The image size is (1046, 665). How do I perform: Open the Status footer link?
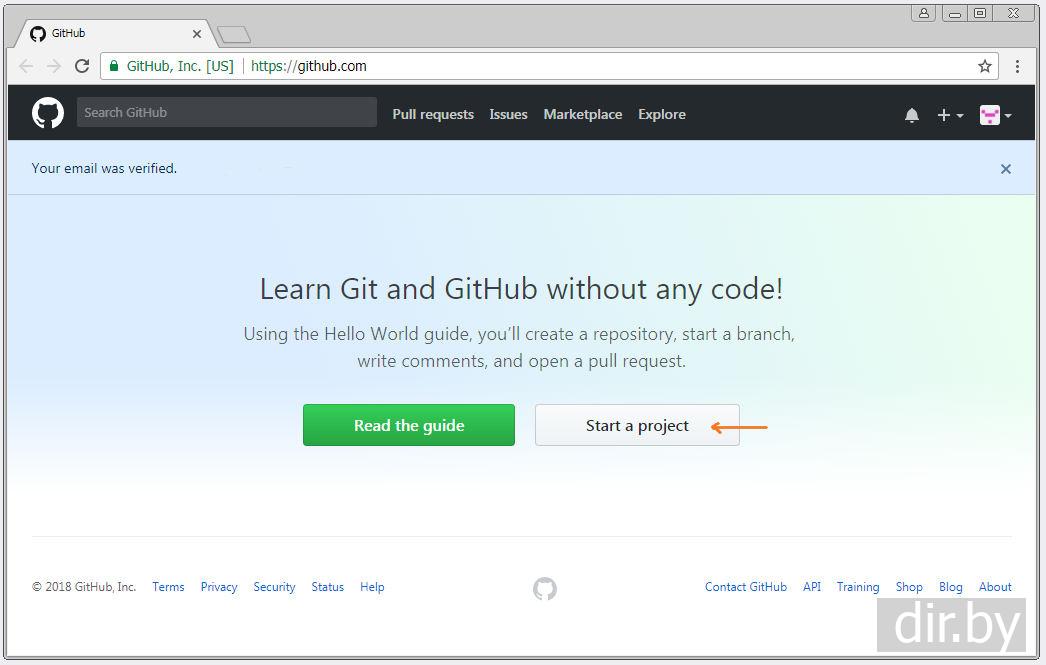point(328,587)
